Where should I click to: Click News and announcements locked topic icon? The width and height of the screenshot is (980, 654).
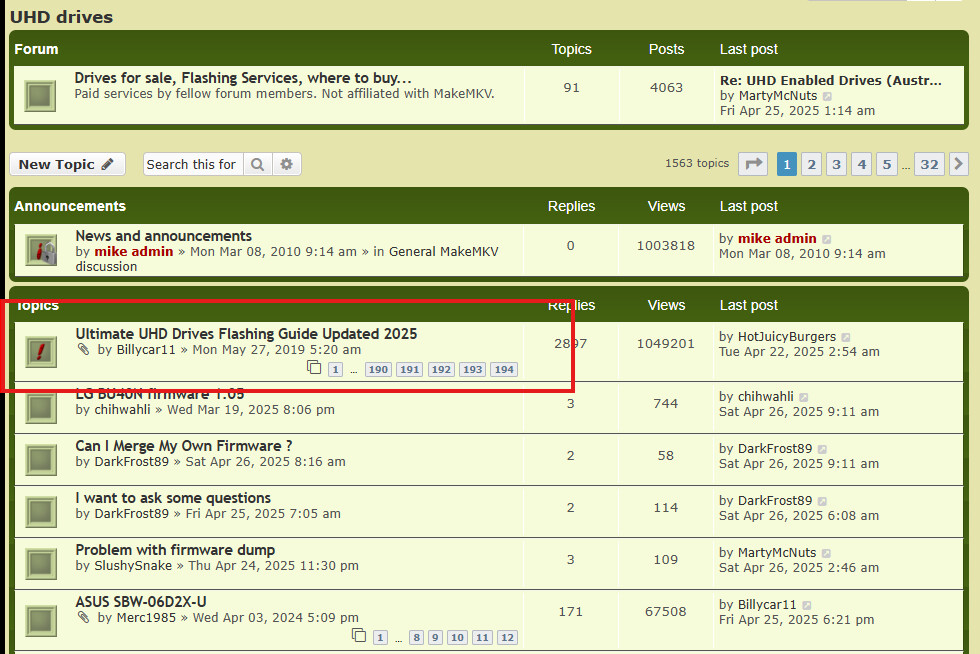40,249
